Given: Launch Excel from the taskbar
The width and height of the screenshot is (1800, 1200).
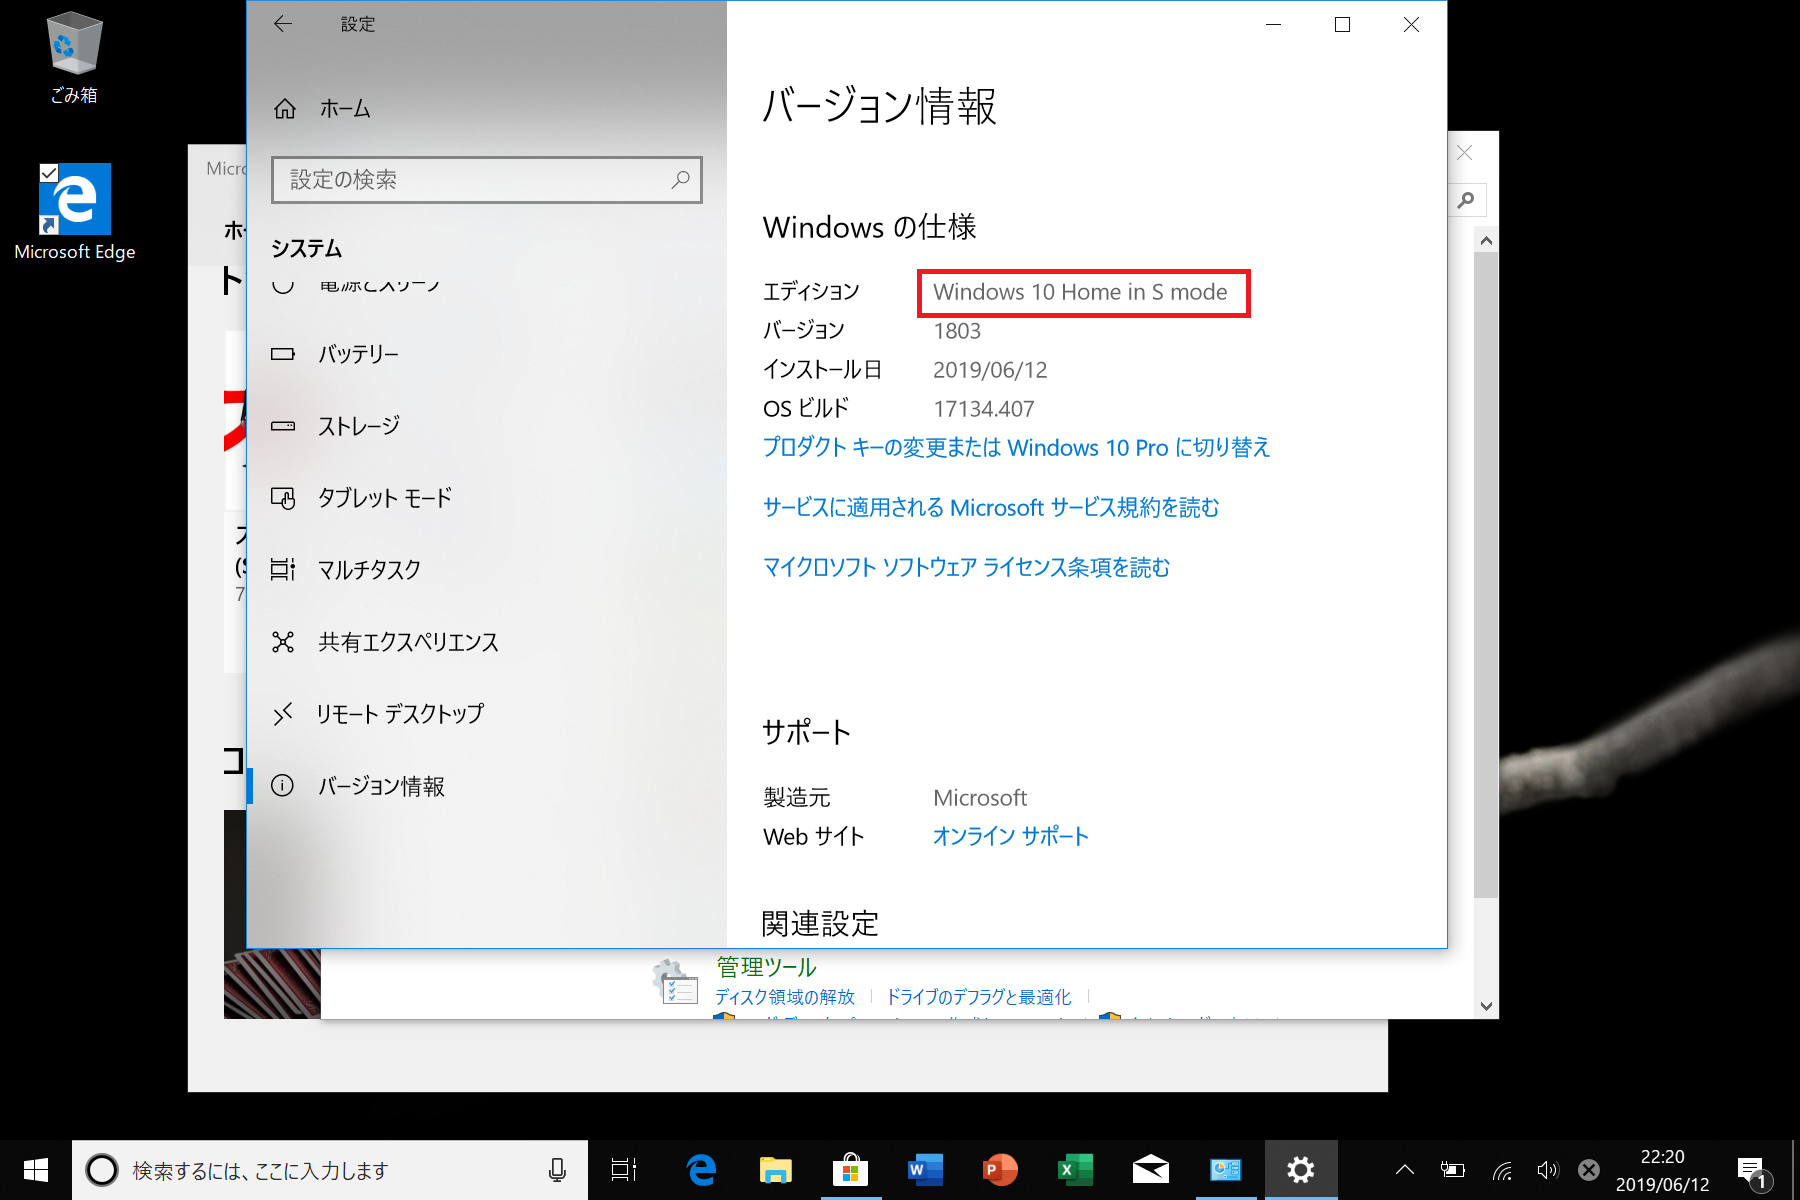Looking at the screenshot, I should [x=1075, y=1170].
